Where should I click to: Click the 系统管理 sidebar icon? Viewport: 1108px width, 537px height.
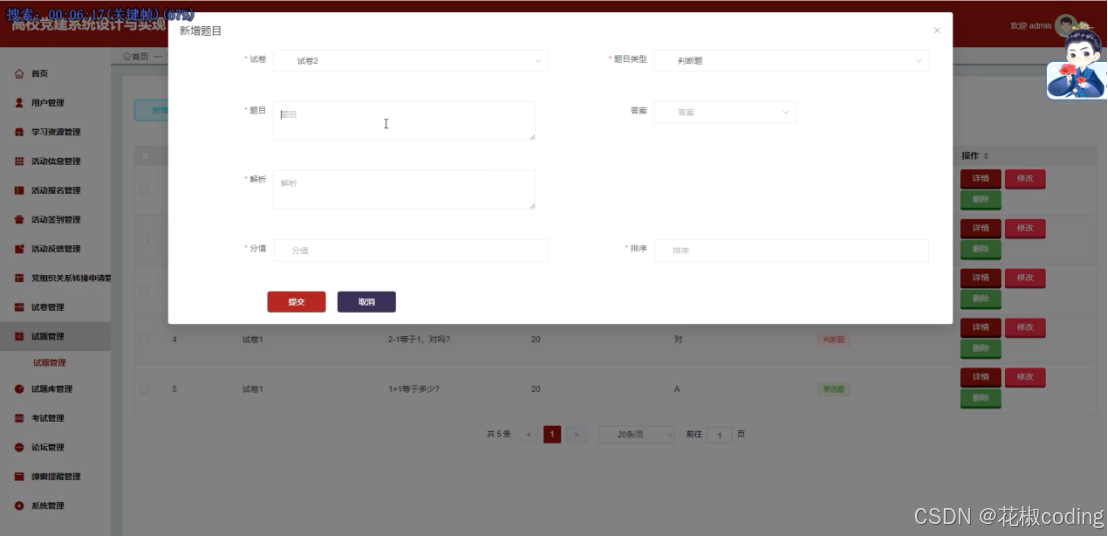(19, 506)
